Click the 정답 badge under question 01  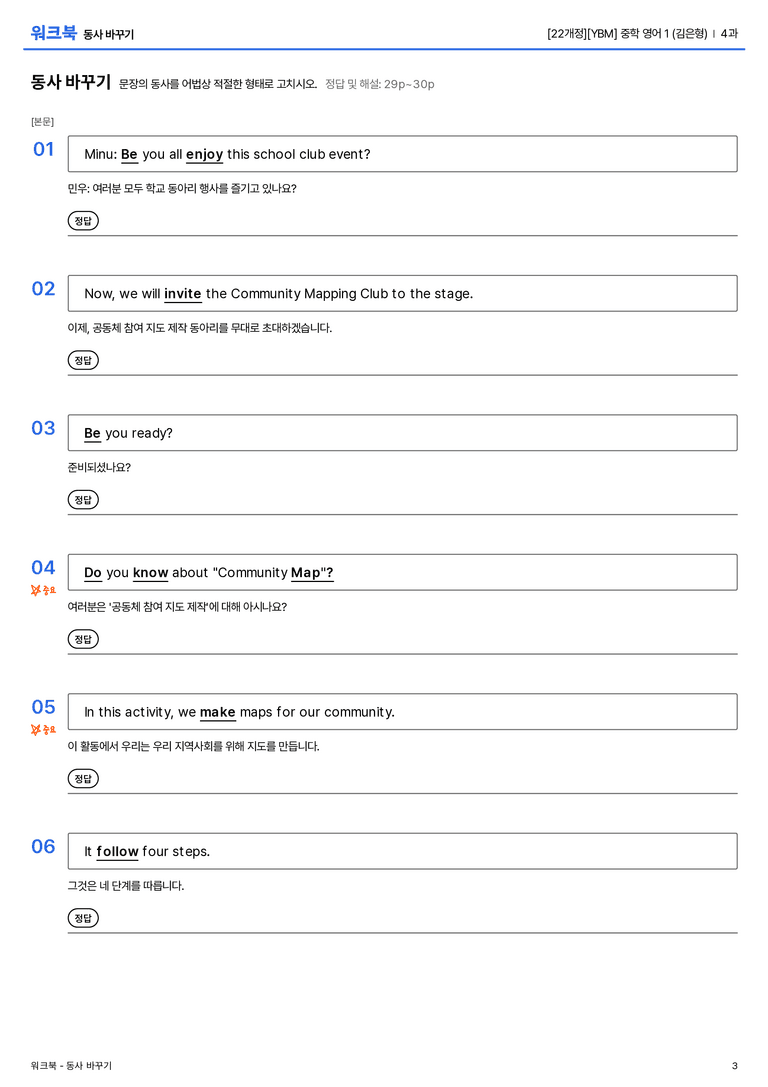pyautogui.click(x=83, y=220)
